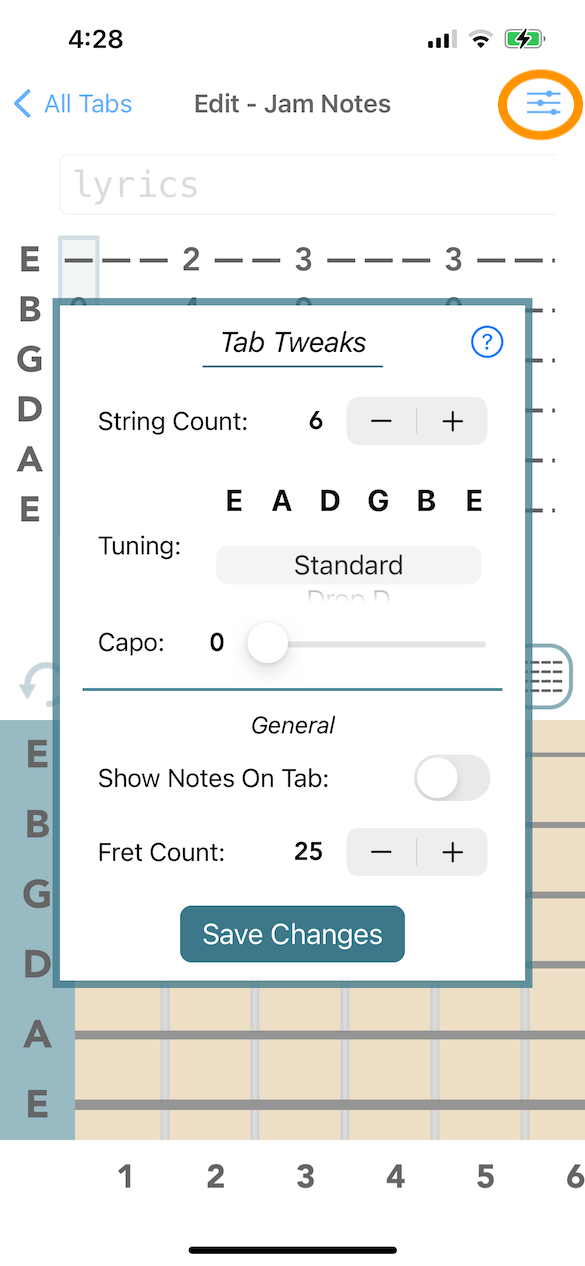Decrease Fret Count with the minus icon
Image resolution: width=585 pixels, height=1266 pixels.
(381, 852)
